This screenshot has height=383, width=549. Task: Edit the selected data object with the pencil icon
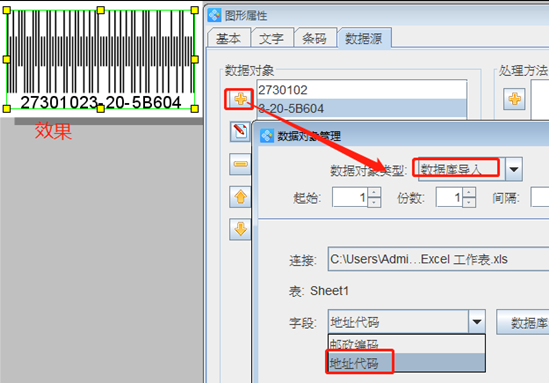(x=240, y=132)
